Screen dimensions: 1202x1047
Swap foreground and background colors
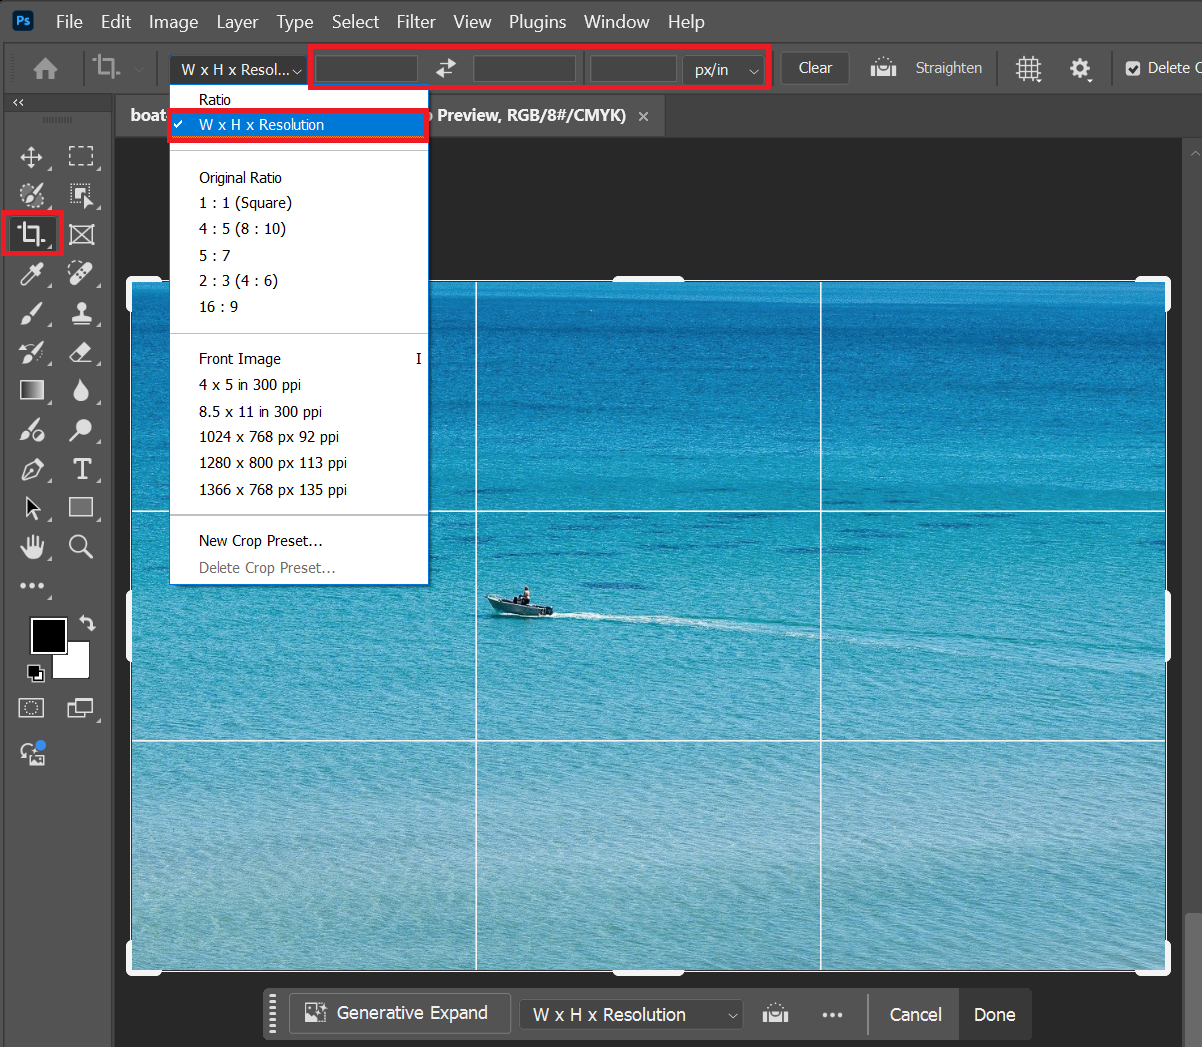[87, 623]
